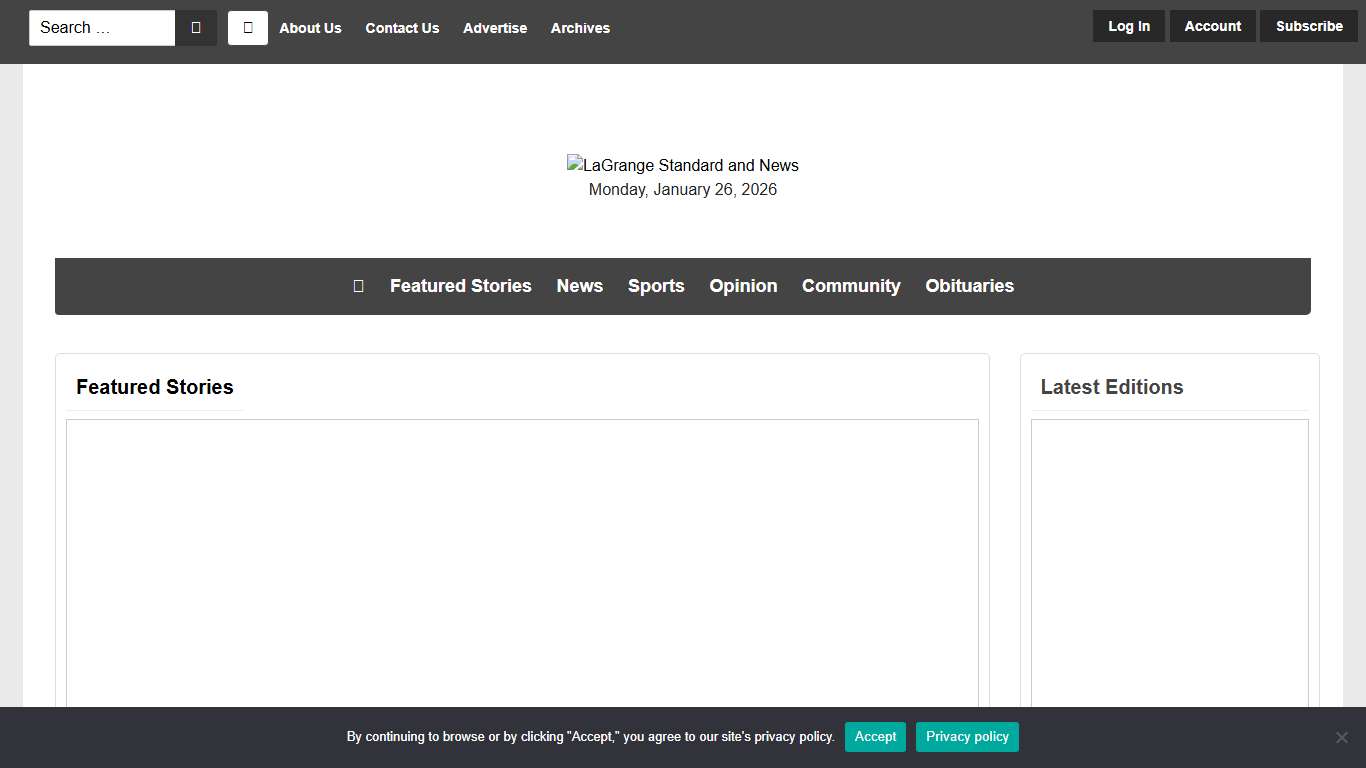Click the home icon in navigation bar
The height and width of the screenshot is (768, 1366).
coord(358,286)
